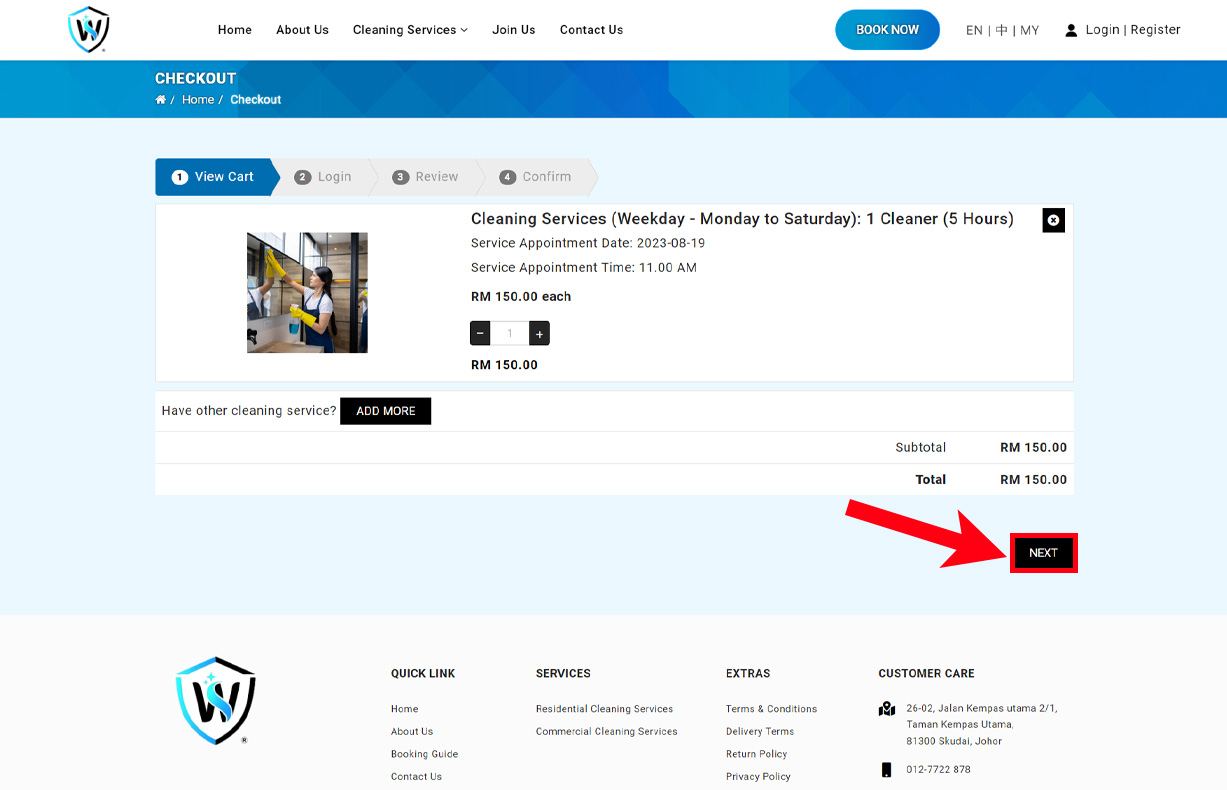Image resolution: width=1227 pixels, height=790 pixels.
Task: Click the home icon in the breadcrumb
Action: pos(160,100)
